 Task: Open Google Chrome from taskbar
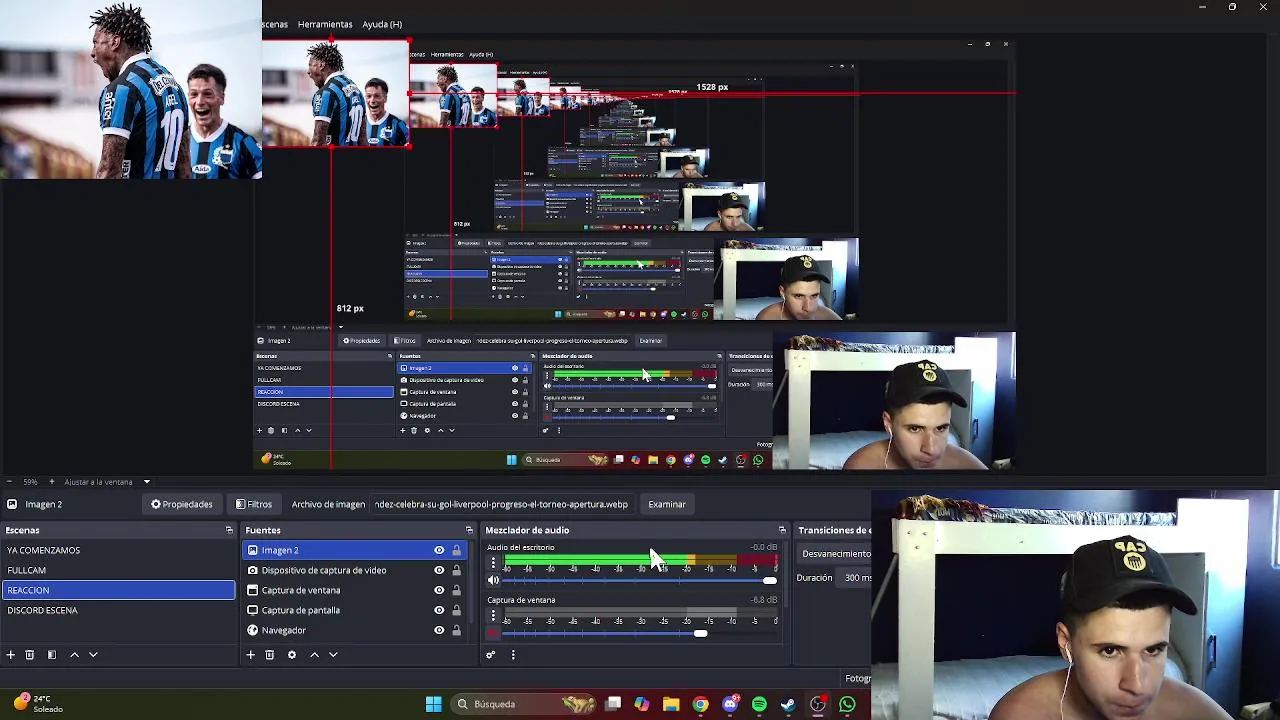tap(700, 704)
